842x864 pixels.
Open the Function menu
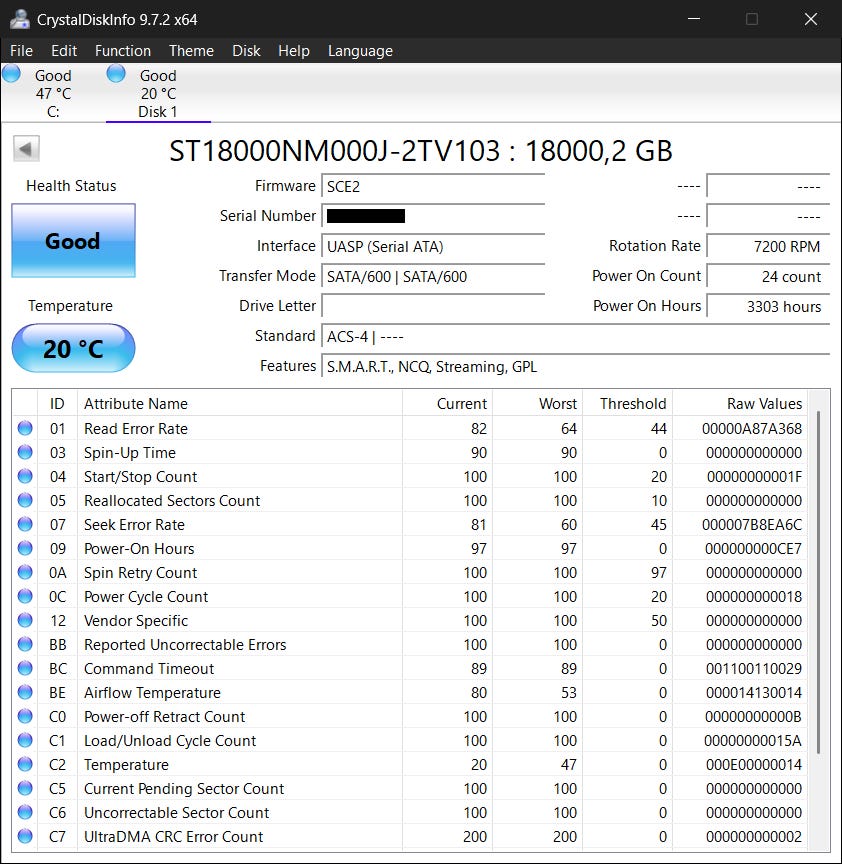pos(123,51)
